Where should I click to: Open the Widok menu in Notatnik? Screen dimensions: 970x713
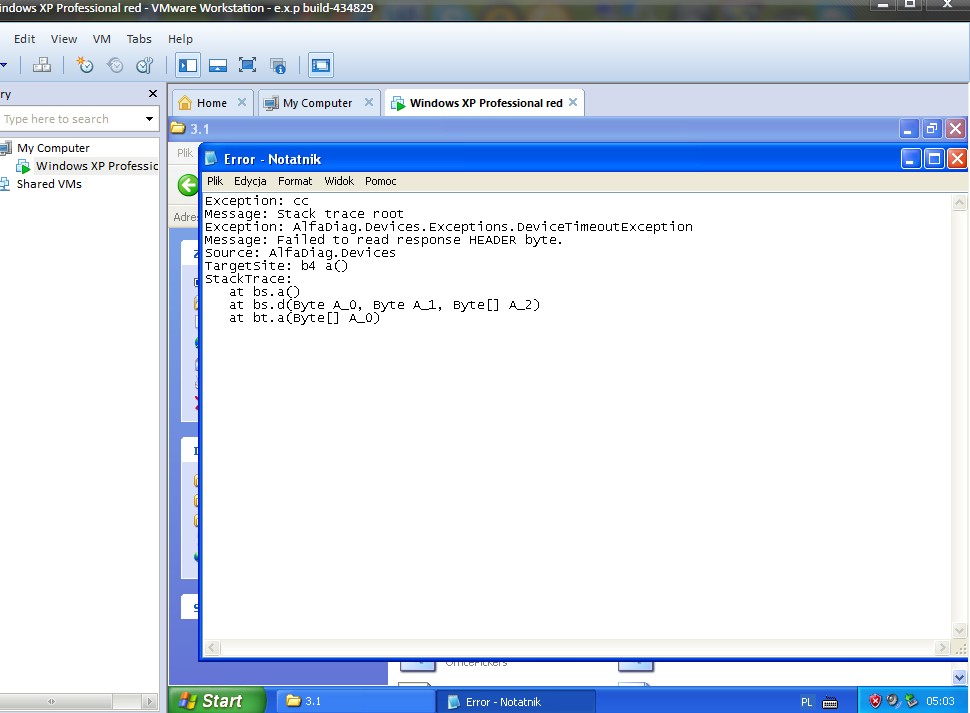pos(339,181)
